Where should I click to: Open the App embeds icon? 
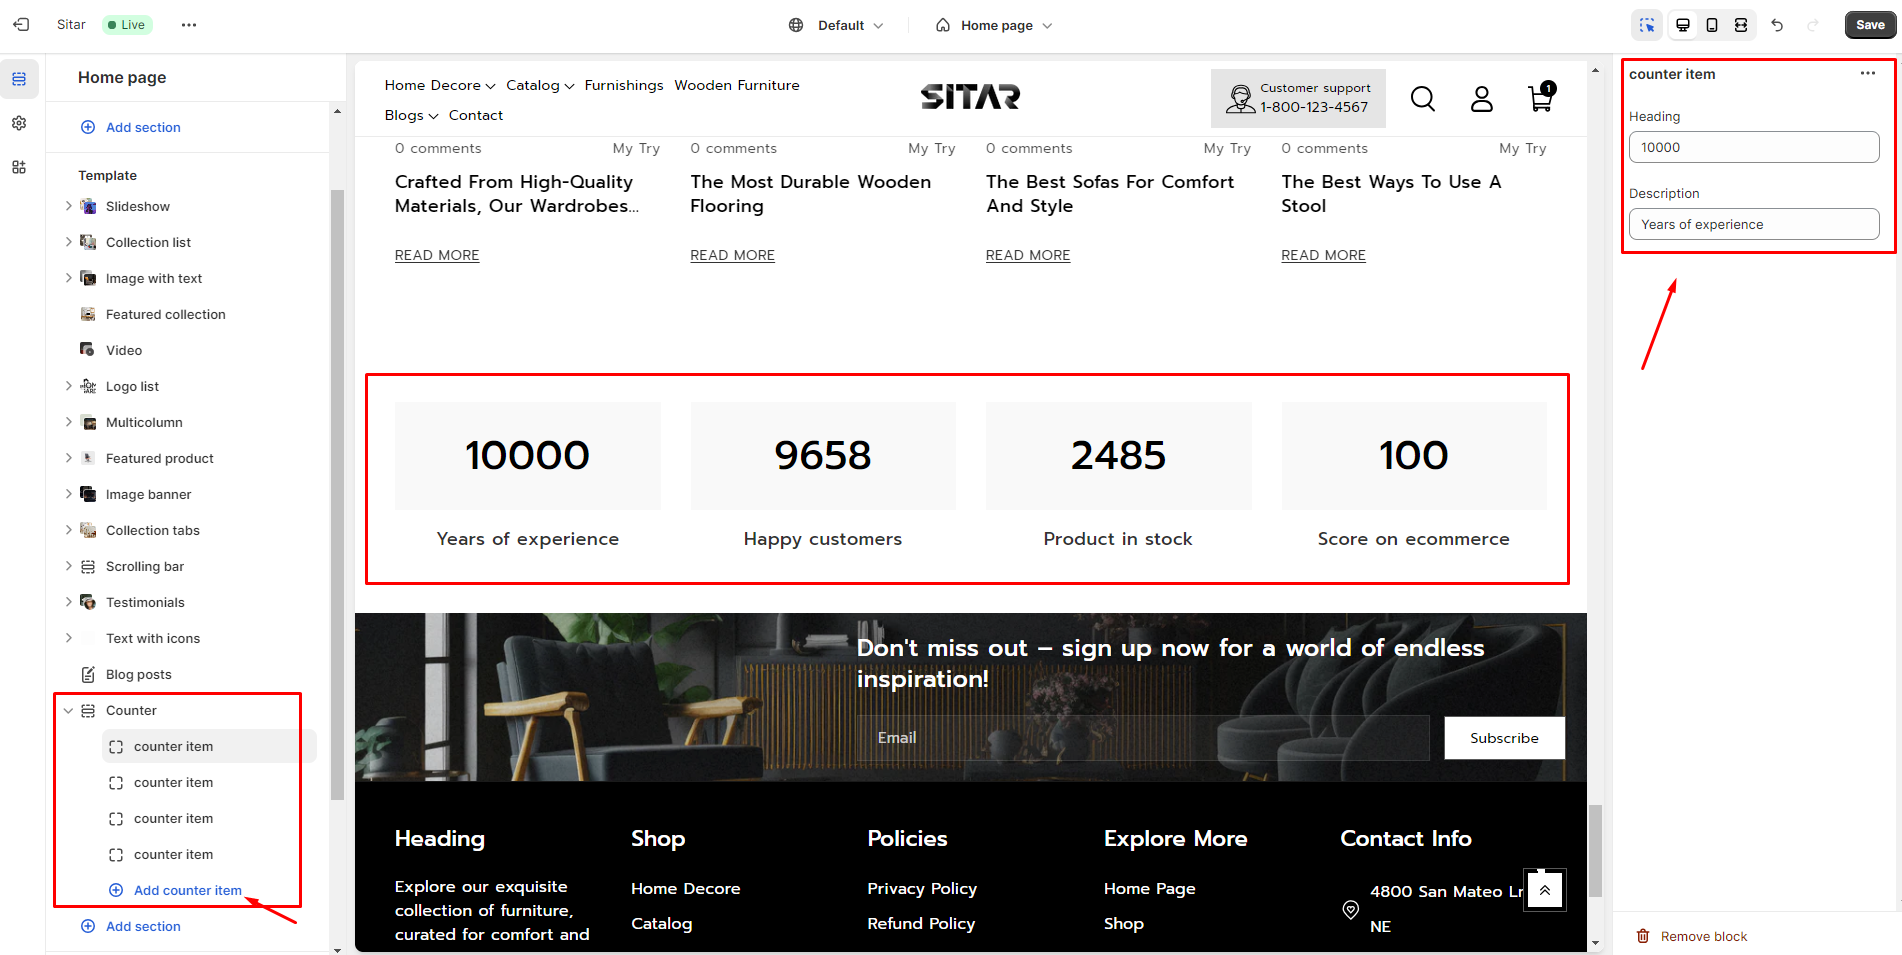(x=19, y=167)
